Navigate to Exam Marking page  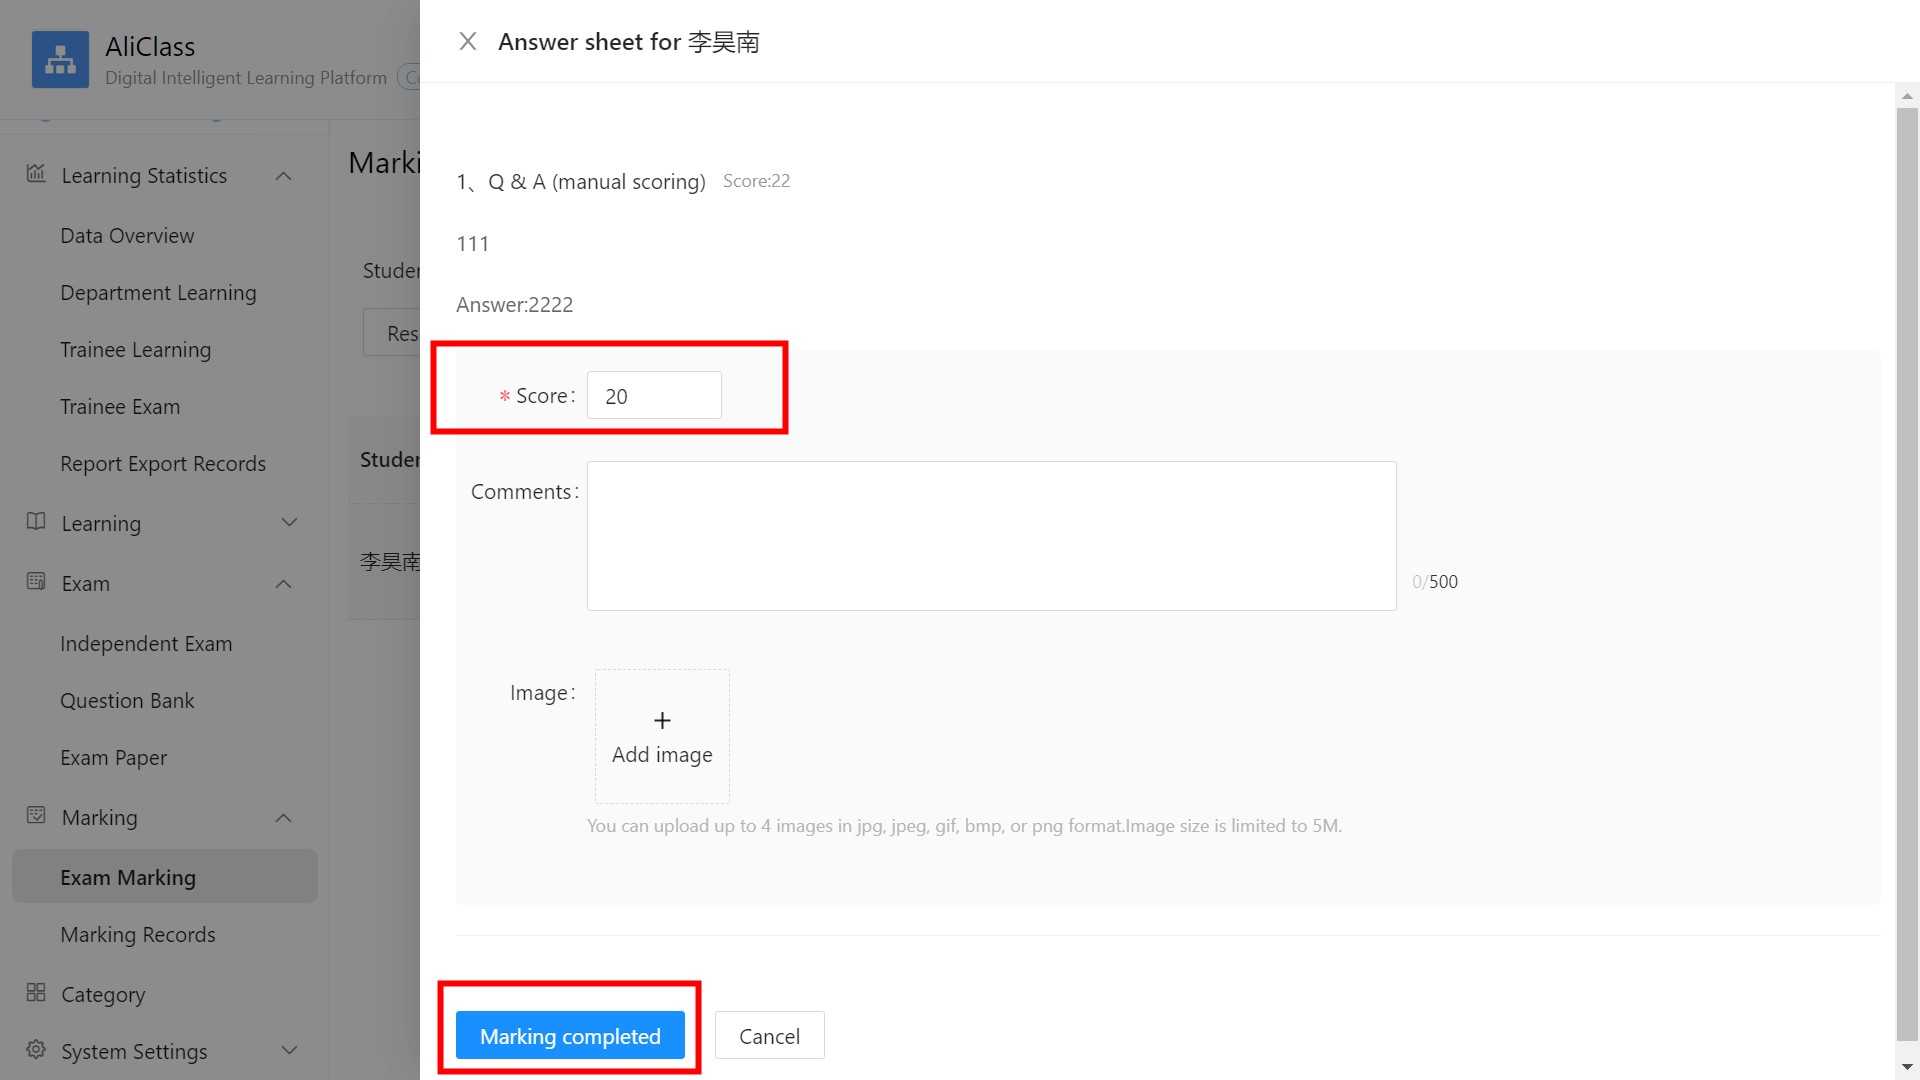[128, 877]
